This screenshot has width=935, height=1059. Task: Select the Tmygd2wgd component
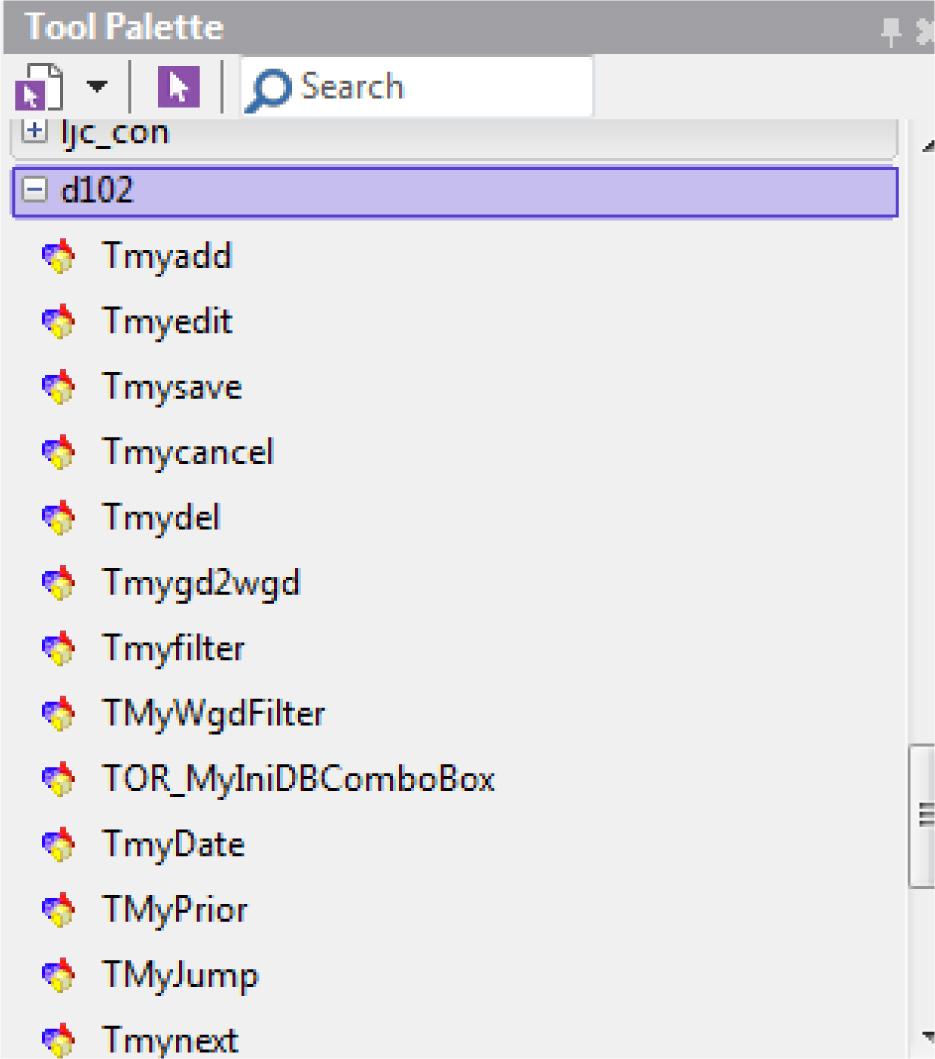pyautogui.click(x=200, y=583)
